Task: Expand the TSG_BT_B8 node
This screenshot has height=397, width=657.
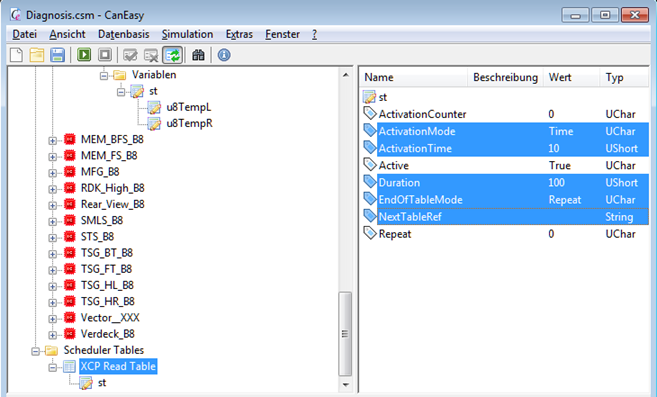Action: point(52,254)
